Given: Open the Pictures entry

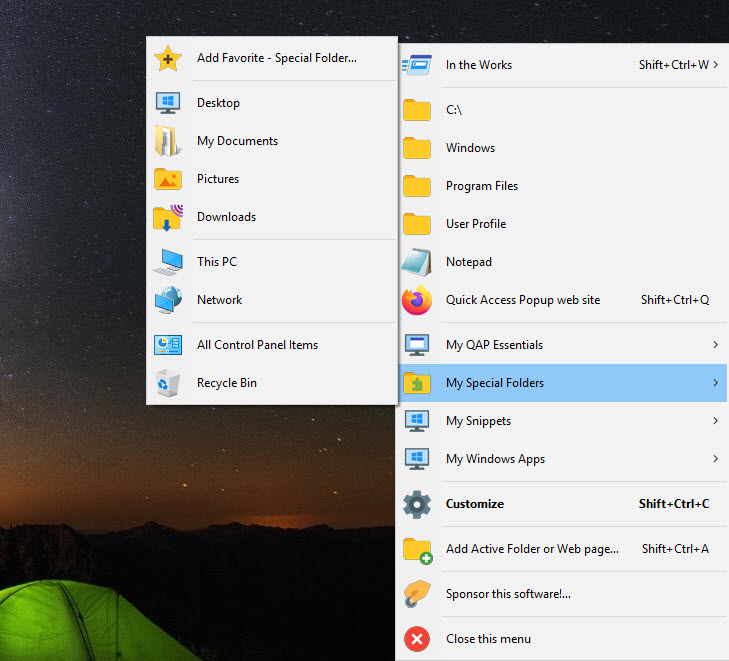Looking at the screenshot, I should [x=272, y=179].
